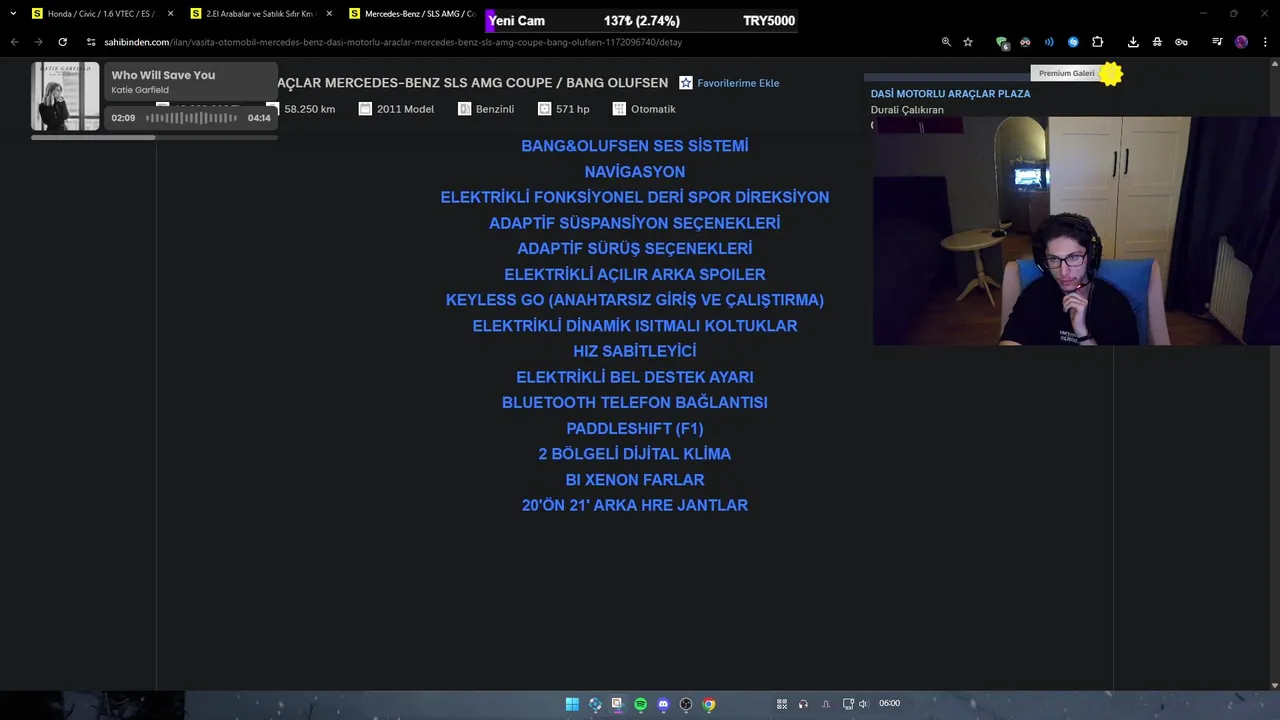Open the green shield extension with badge

pyautogui.click(x=1002, y=42)
